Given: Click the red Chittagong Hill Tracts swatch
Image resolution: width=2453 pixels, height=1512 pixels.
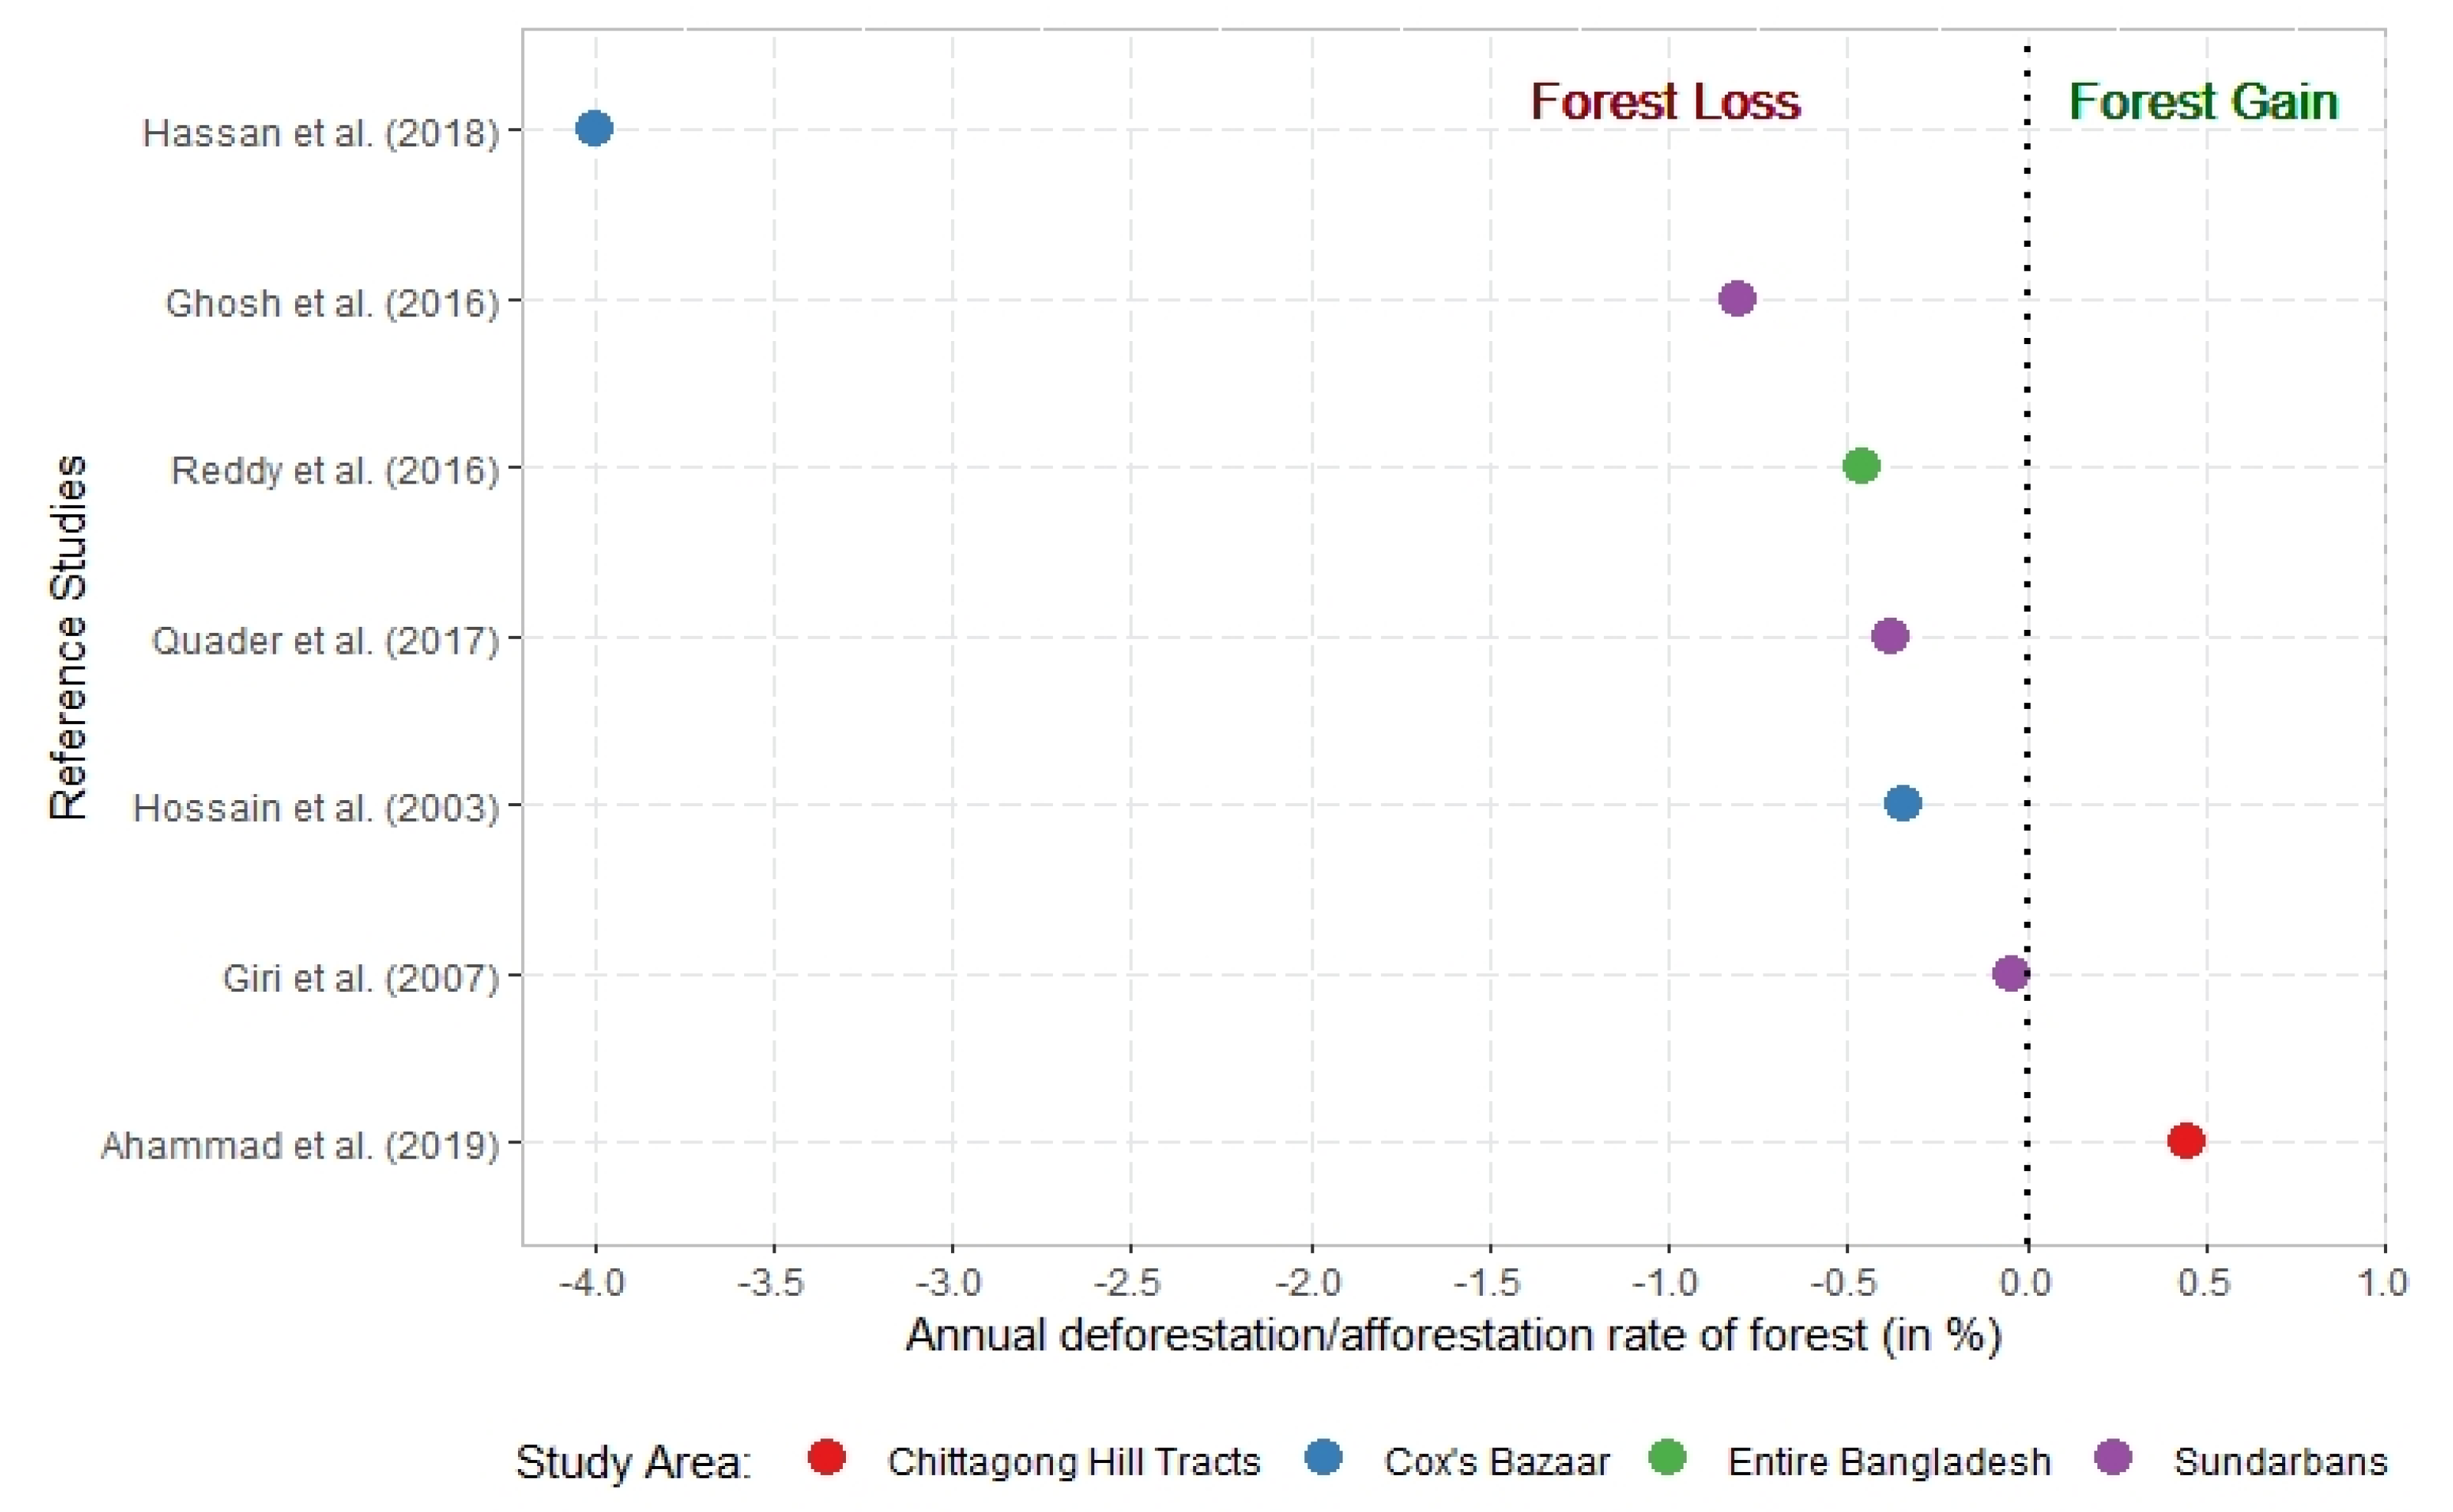Looking at the screenshot, I should [826, 1458].
